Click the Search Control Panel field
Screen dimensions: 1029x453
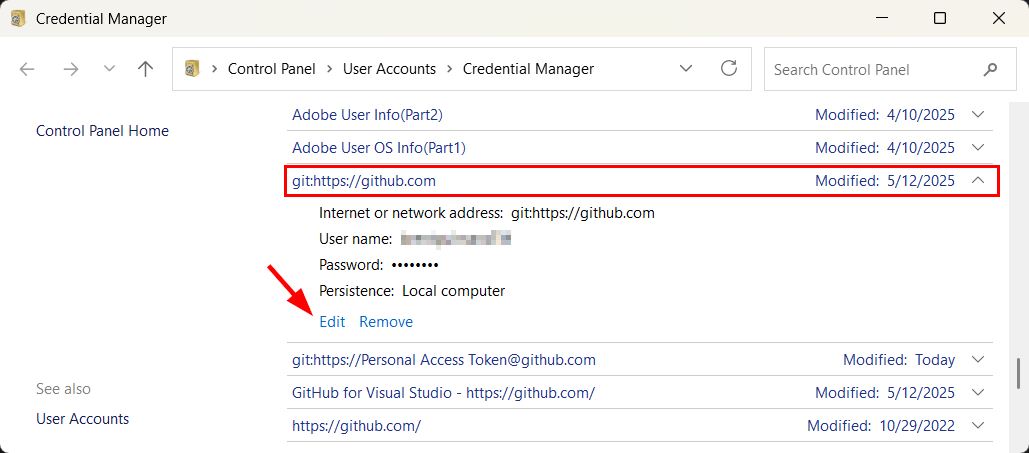pyautogui.click(x=868, y=70)
